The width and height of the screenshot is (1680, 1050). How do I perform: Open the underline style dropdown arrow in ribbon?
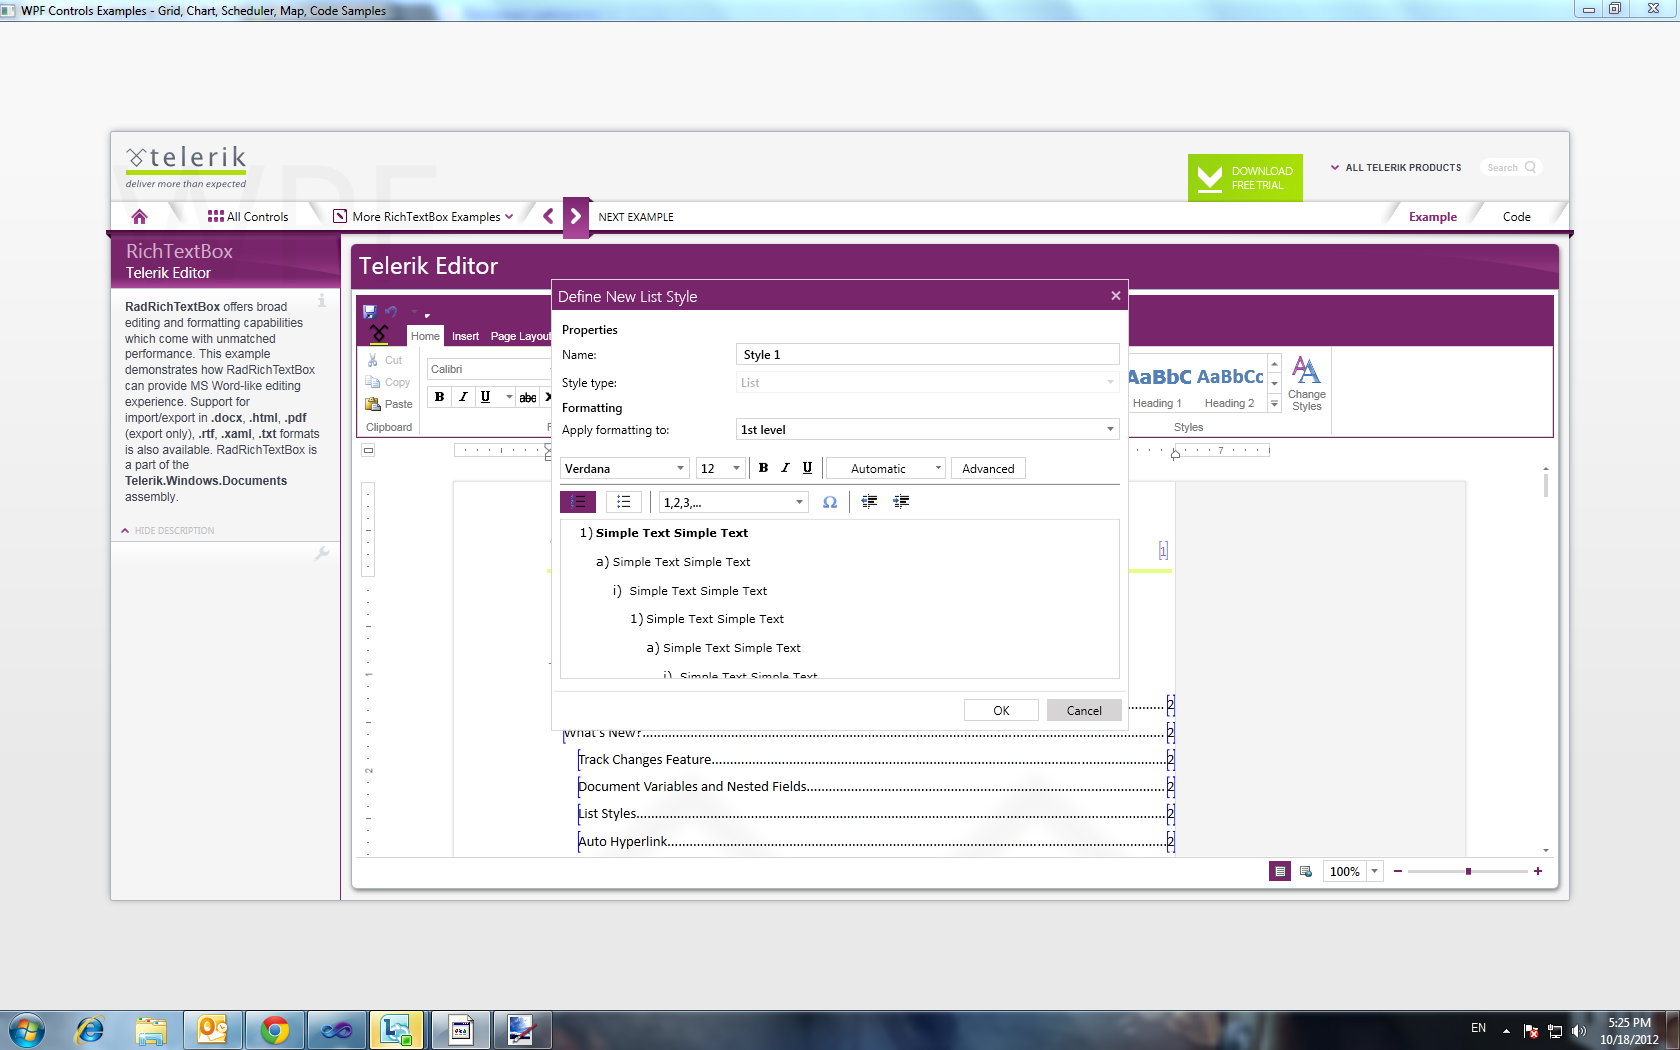click(x=509, y=397)
